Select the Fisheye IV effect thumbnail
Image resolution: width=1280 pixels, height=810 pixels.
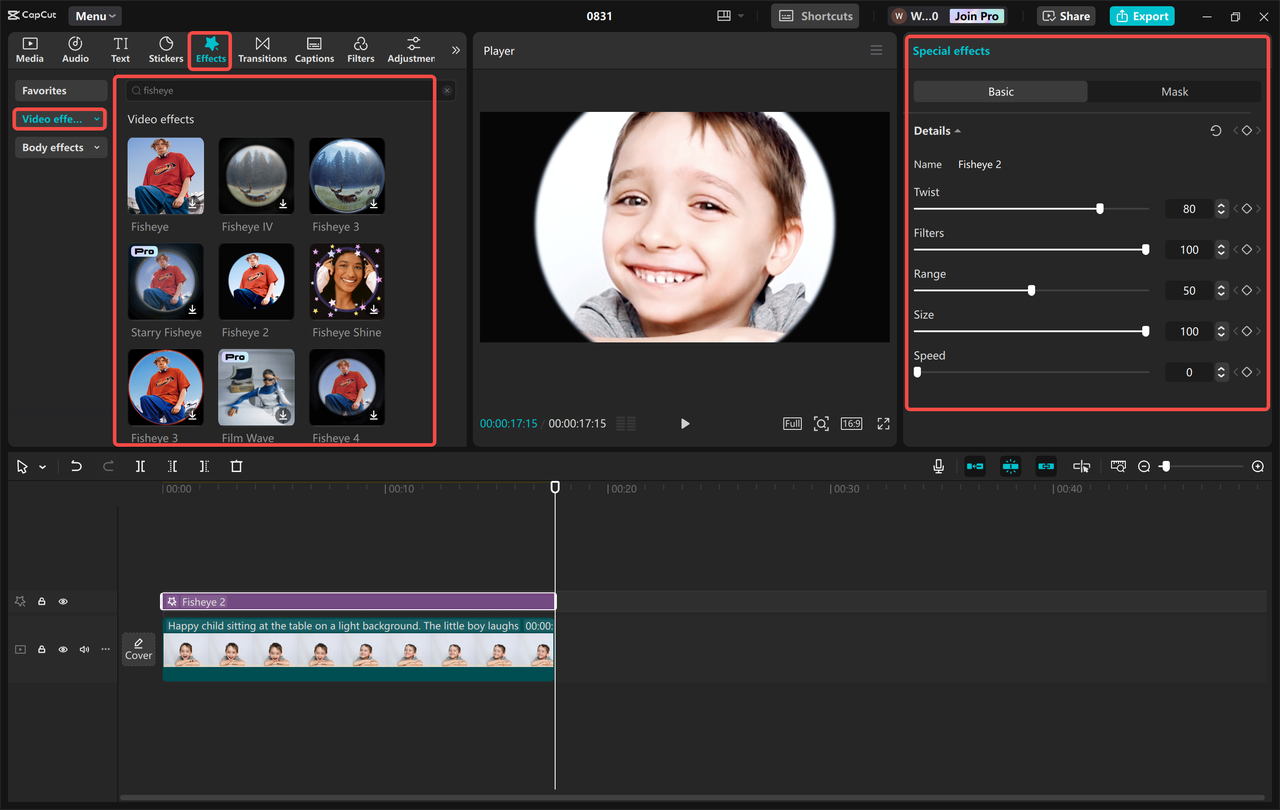pos(257,176)
